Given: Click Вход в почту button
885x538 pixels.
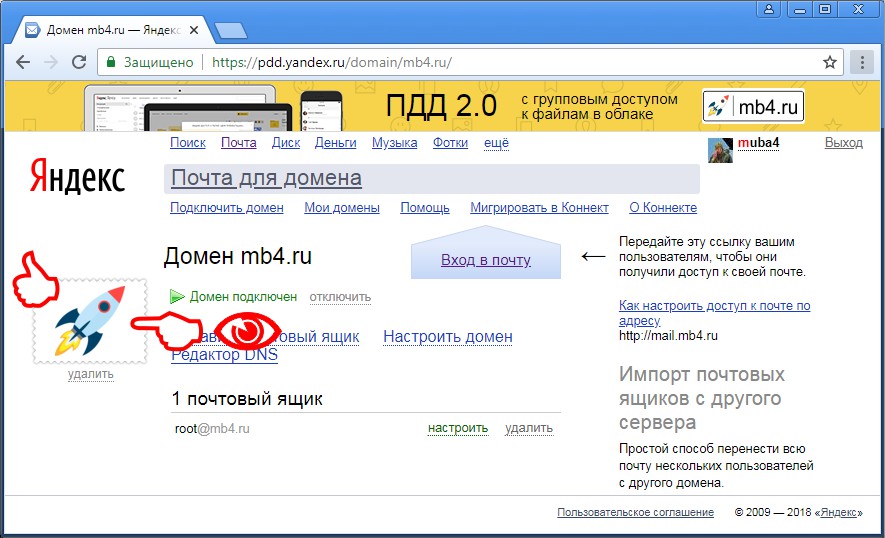Looking at the screenshot, I should 485,260.
